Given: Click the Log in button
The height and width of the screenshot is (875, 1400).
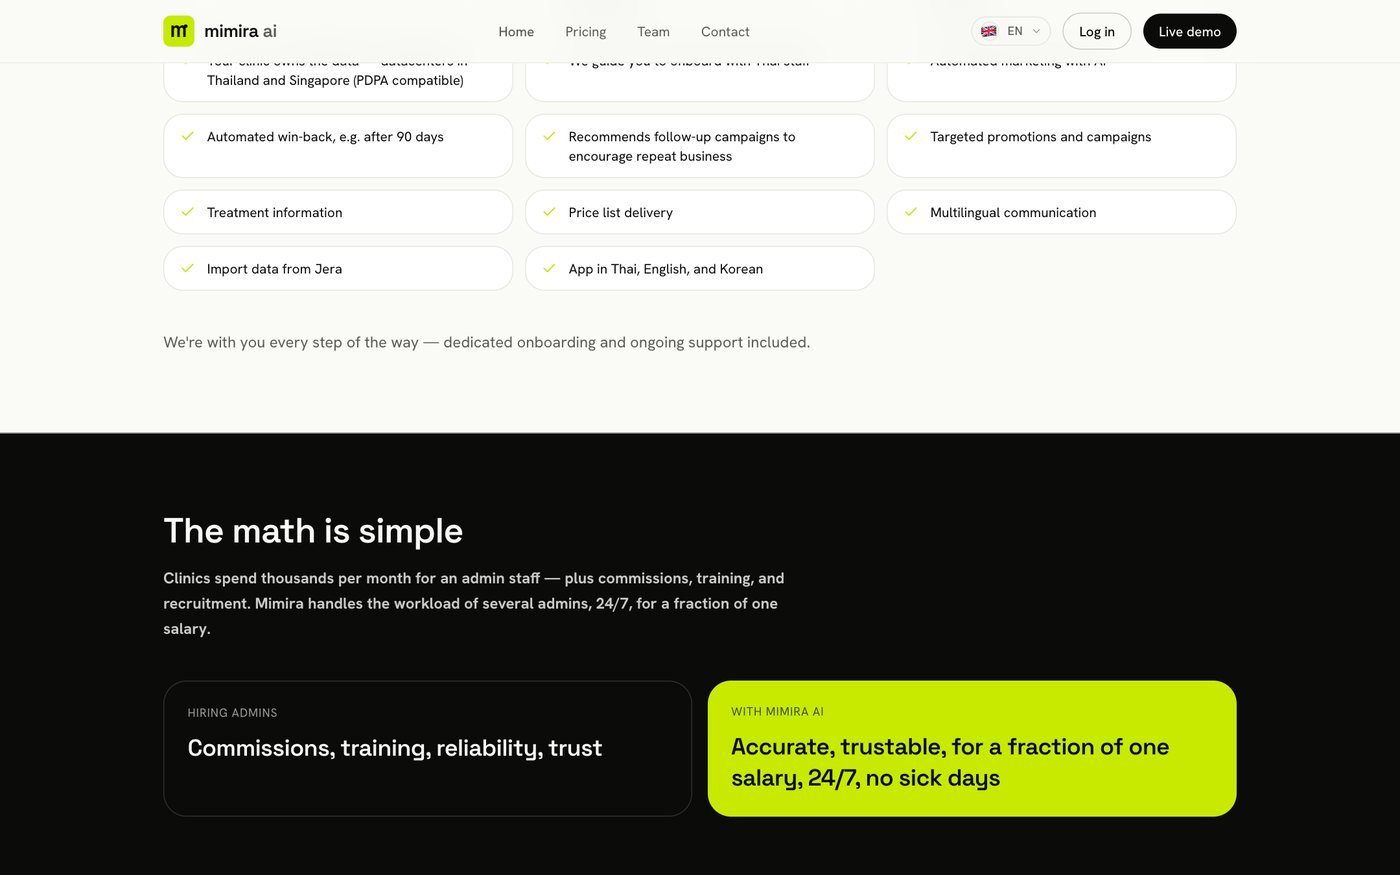Looking at the screenshot, I should pyautogui.click(x=1097, y=31).
